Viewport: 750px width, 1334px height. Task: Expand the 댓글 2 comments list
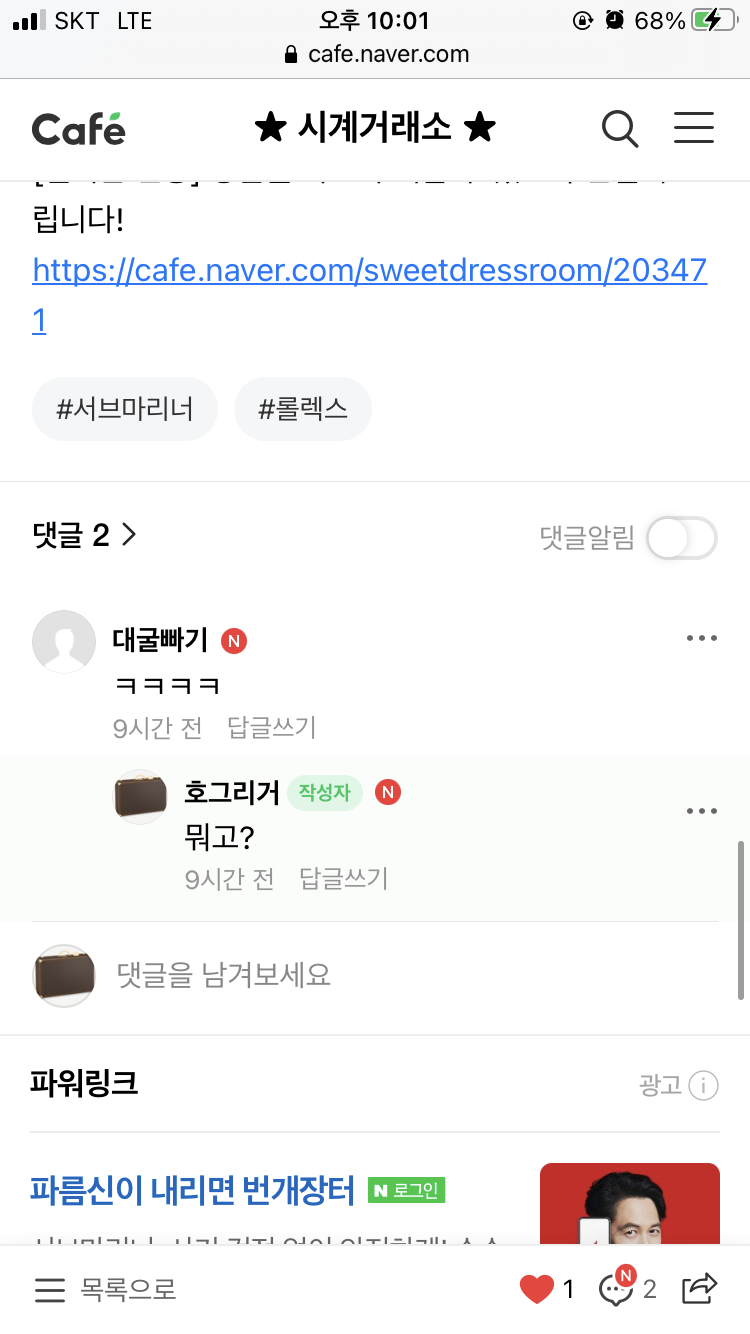coord(85,536)
